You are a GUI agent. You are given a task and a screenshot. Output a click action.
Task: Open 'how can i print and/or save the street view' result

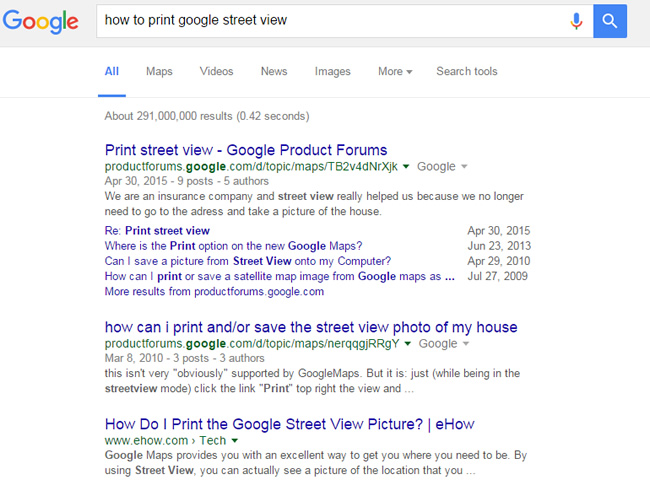tap(311, 327)
